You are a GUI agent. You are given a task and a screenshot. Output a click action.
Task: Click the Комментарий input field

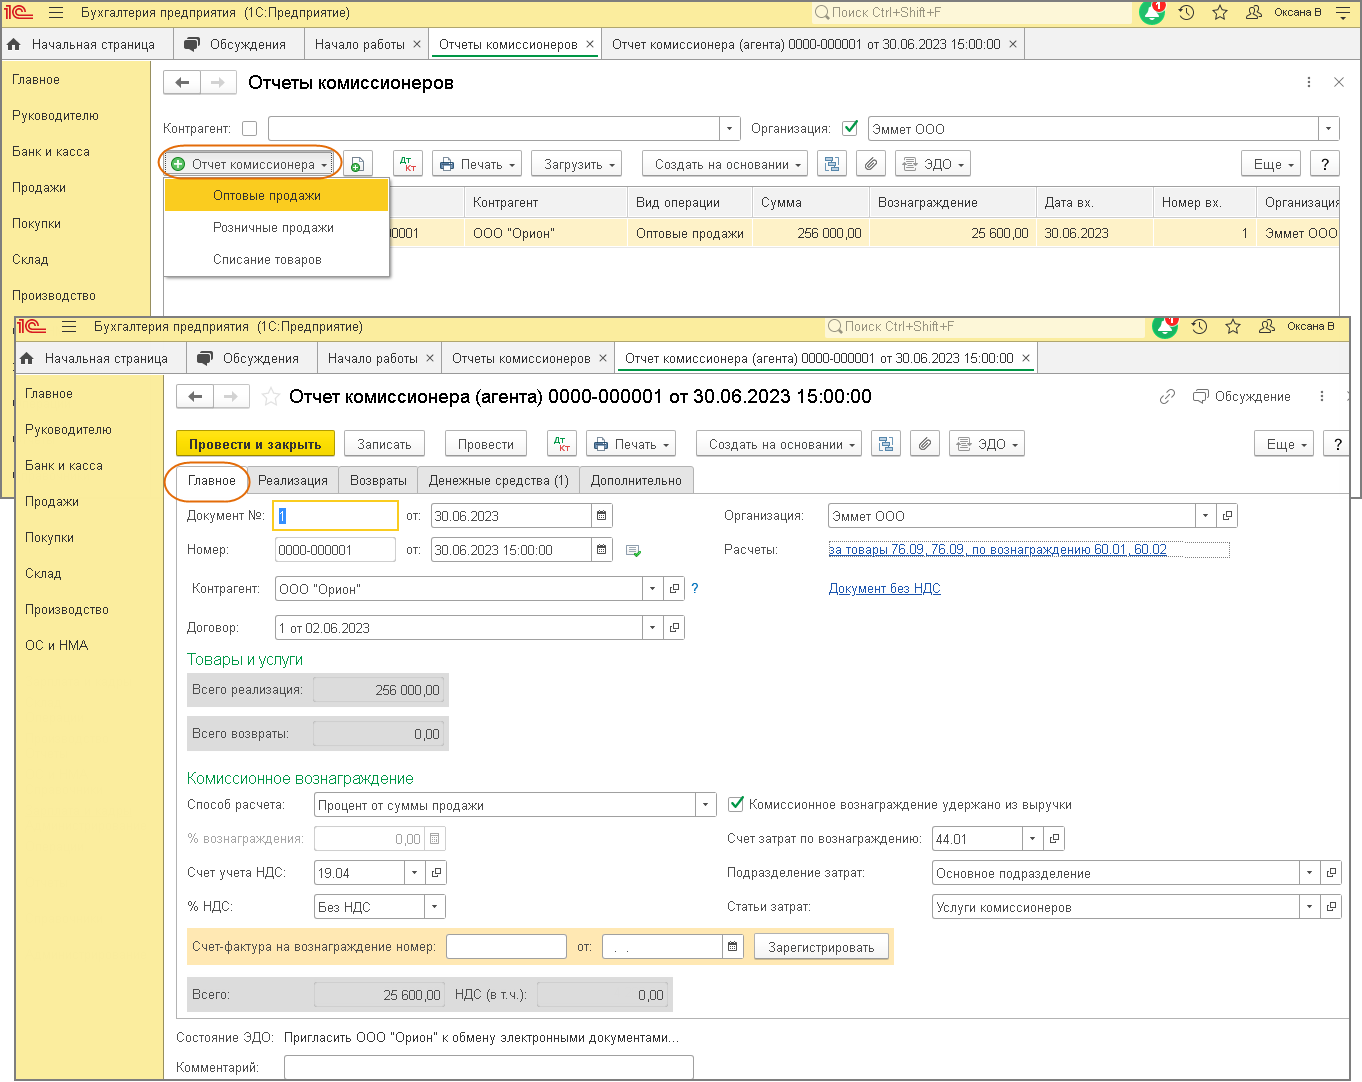point(488,1067)
